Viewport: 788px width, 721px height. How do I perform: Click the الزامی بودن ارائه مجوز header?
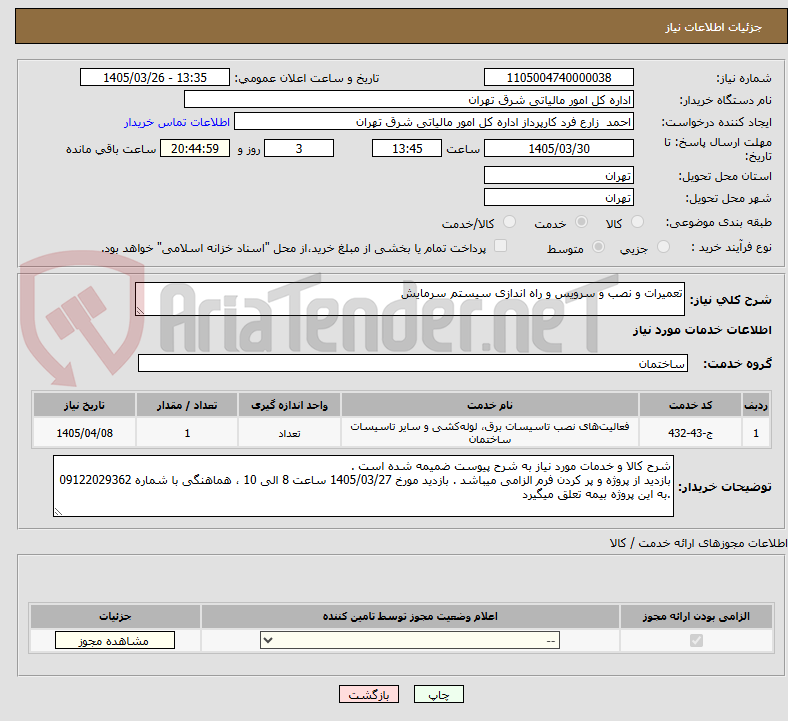[x=696, y=616]
